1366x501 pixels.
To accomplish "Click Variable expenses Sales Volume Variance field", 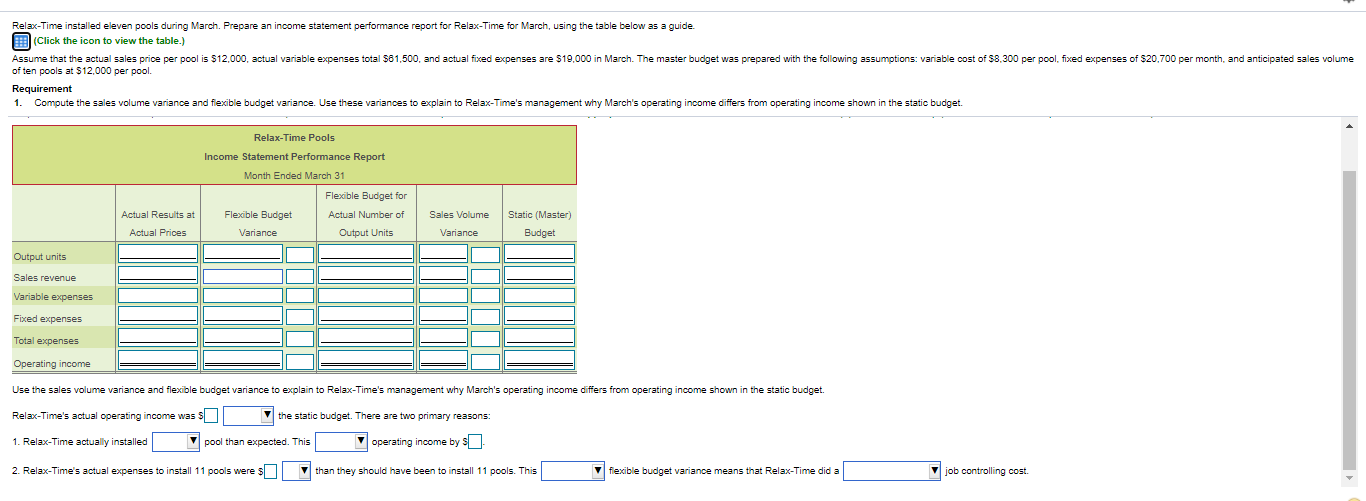I will click(x=443, y=296).
